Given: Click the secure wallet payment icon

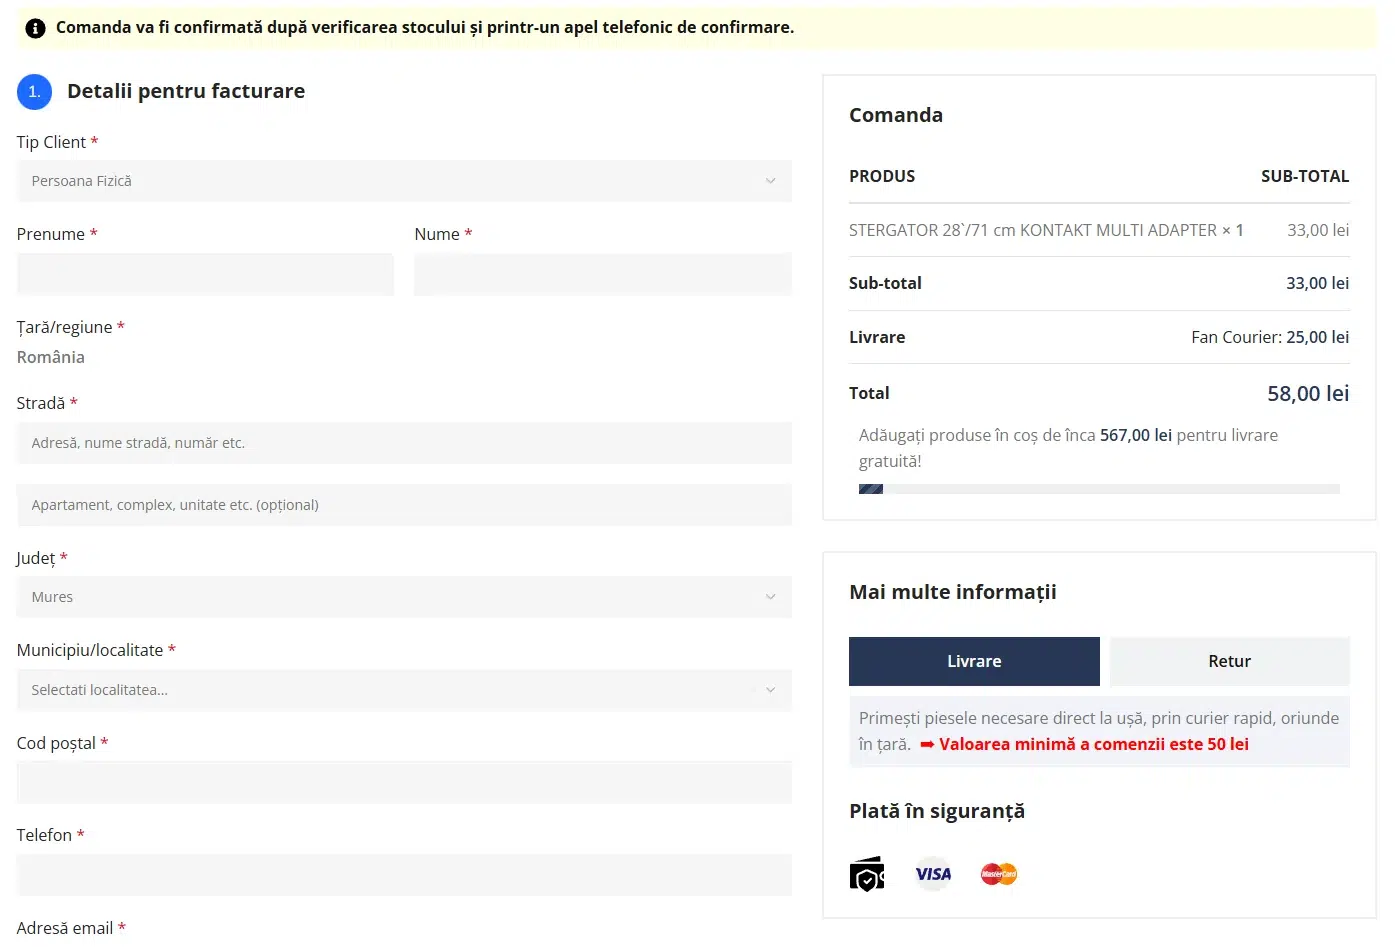Looking at the screenshot, I should point(867,874).
